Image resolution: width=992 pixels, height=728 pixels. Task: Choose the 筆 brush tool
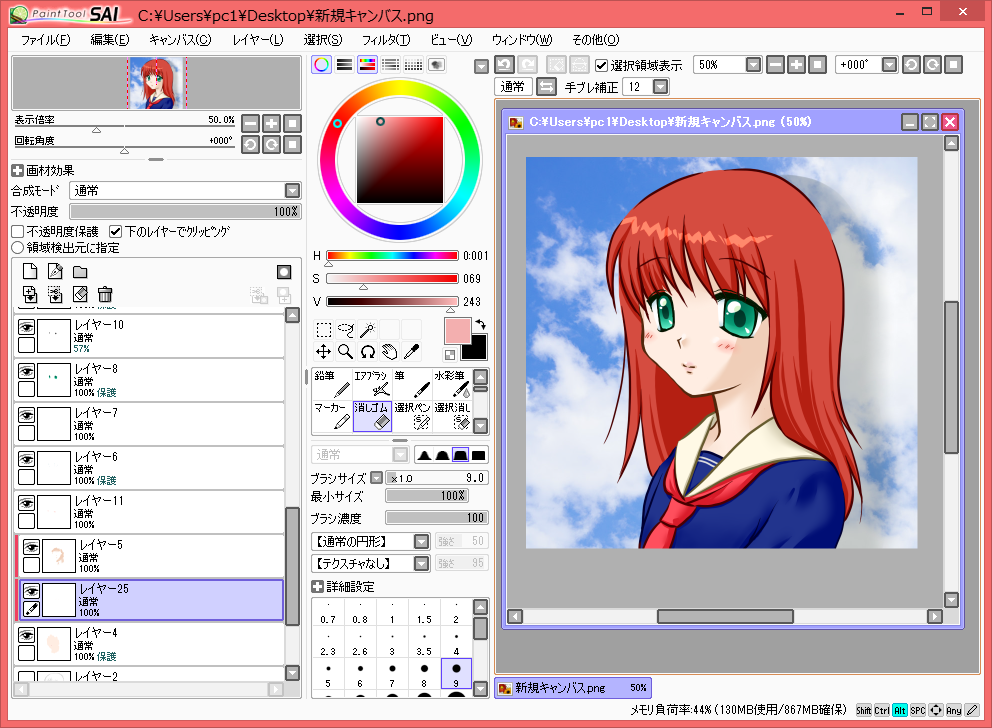[x=412, y=385]
